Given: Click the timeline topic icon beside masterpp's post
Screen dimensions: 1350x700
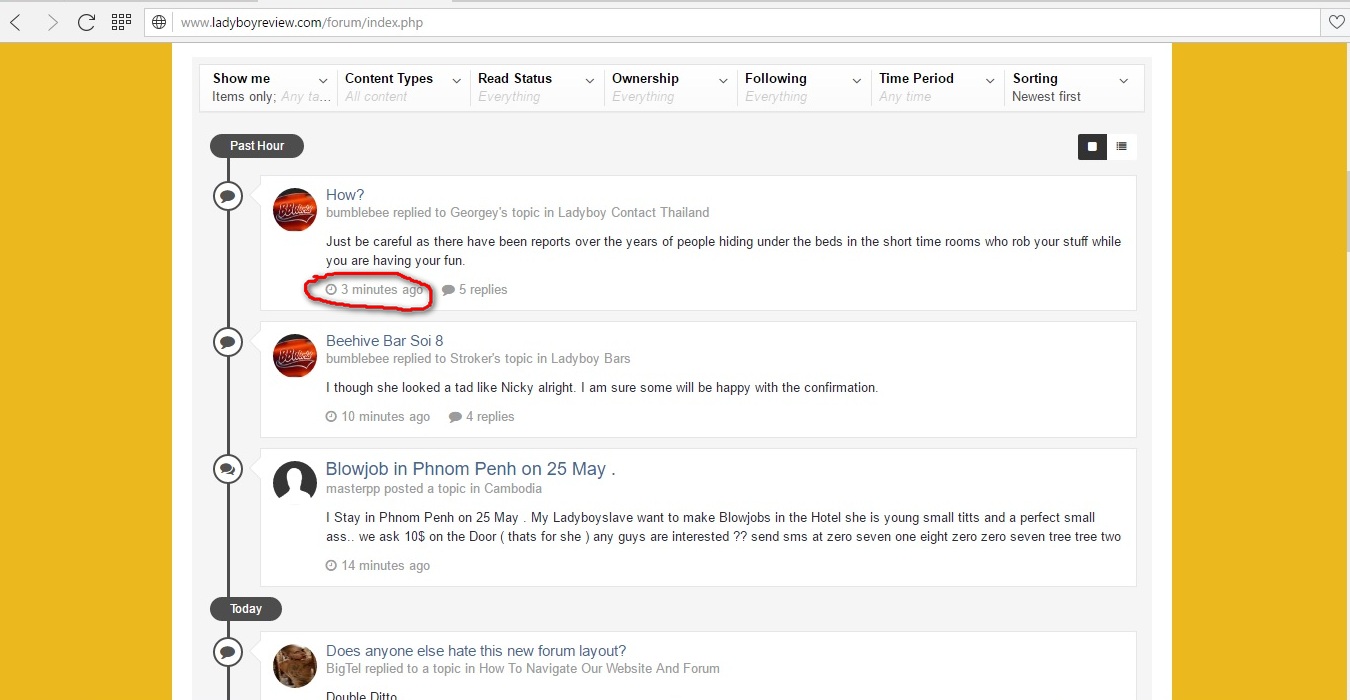Looking at the screenshot, I should [228, 468].
